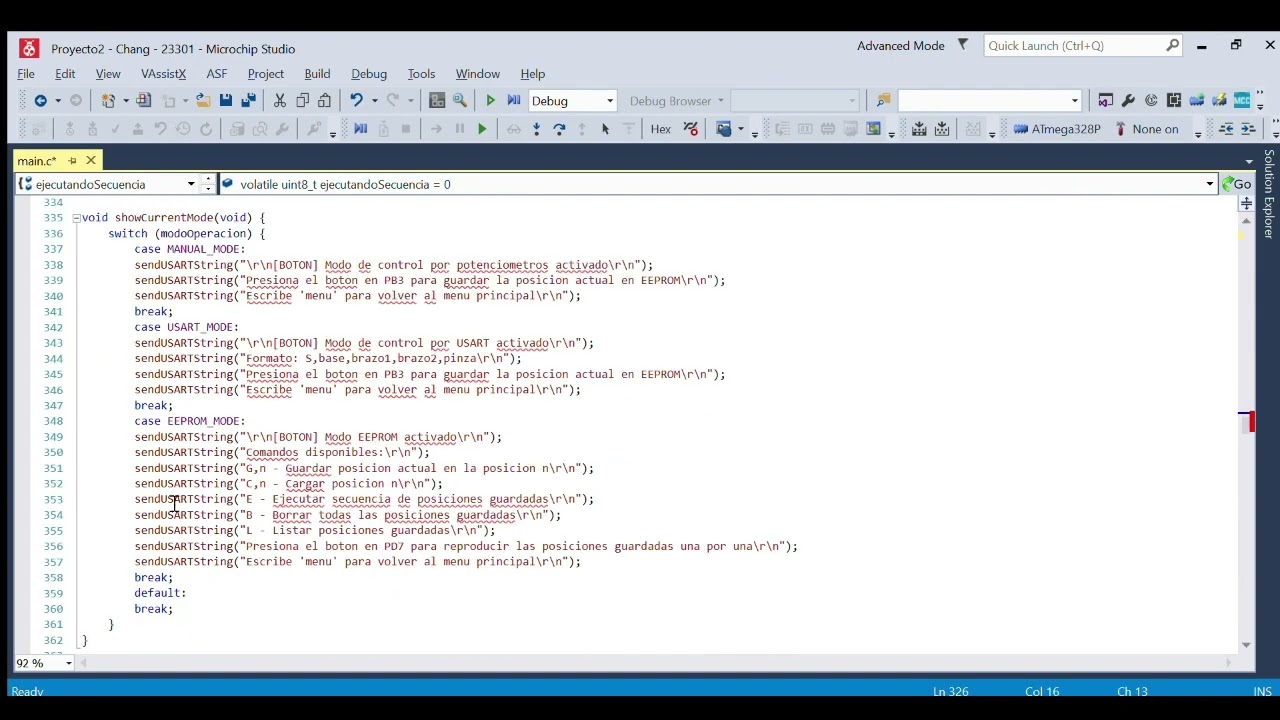Navigate backward using the back arrow icon

(x=40, y=101)
